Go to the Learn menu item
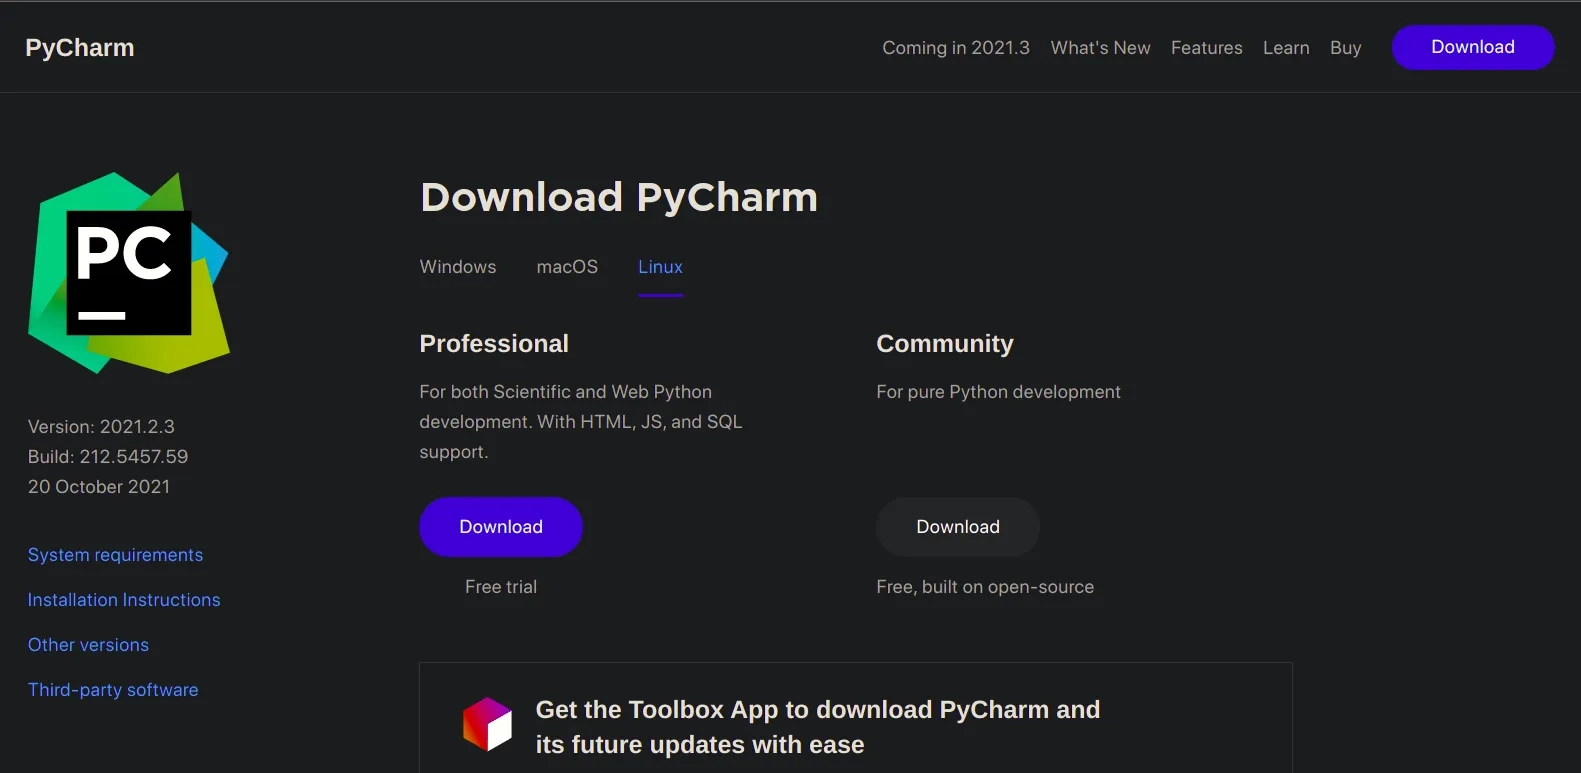1581x773 pixels. click(x=1286, y=48)
